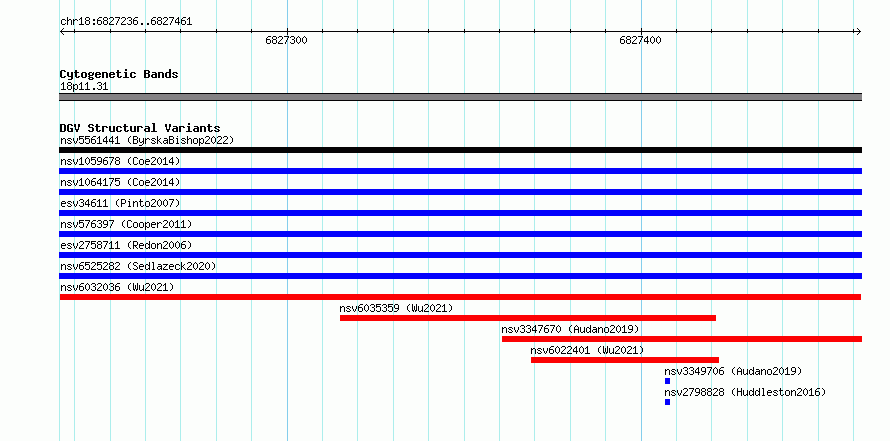Click the right arrowhead of the ruler
Image resolution: width=890 pixels, height=441 pixels.
858,32
